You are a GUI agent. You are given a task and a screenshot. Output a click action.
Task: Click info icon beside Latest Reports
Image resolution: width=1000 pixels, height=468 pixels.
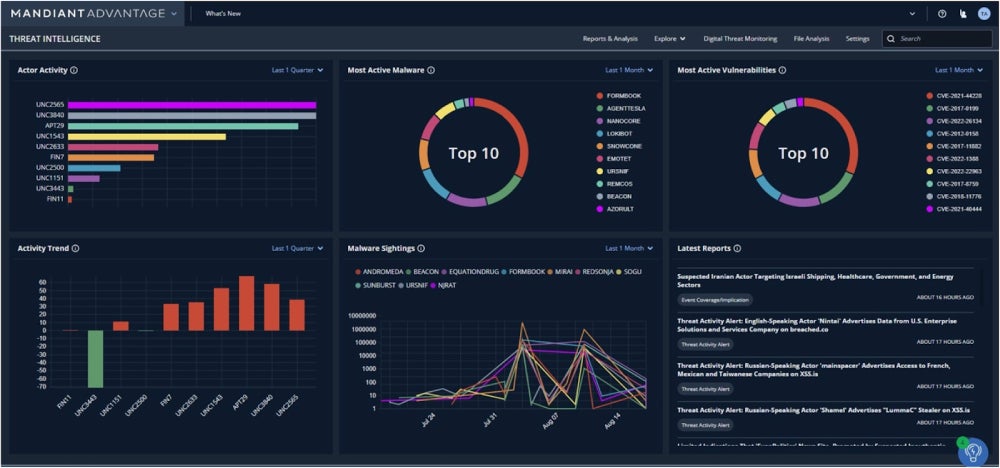pyautogui.click(x=738, y=248)
